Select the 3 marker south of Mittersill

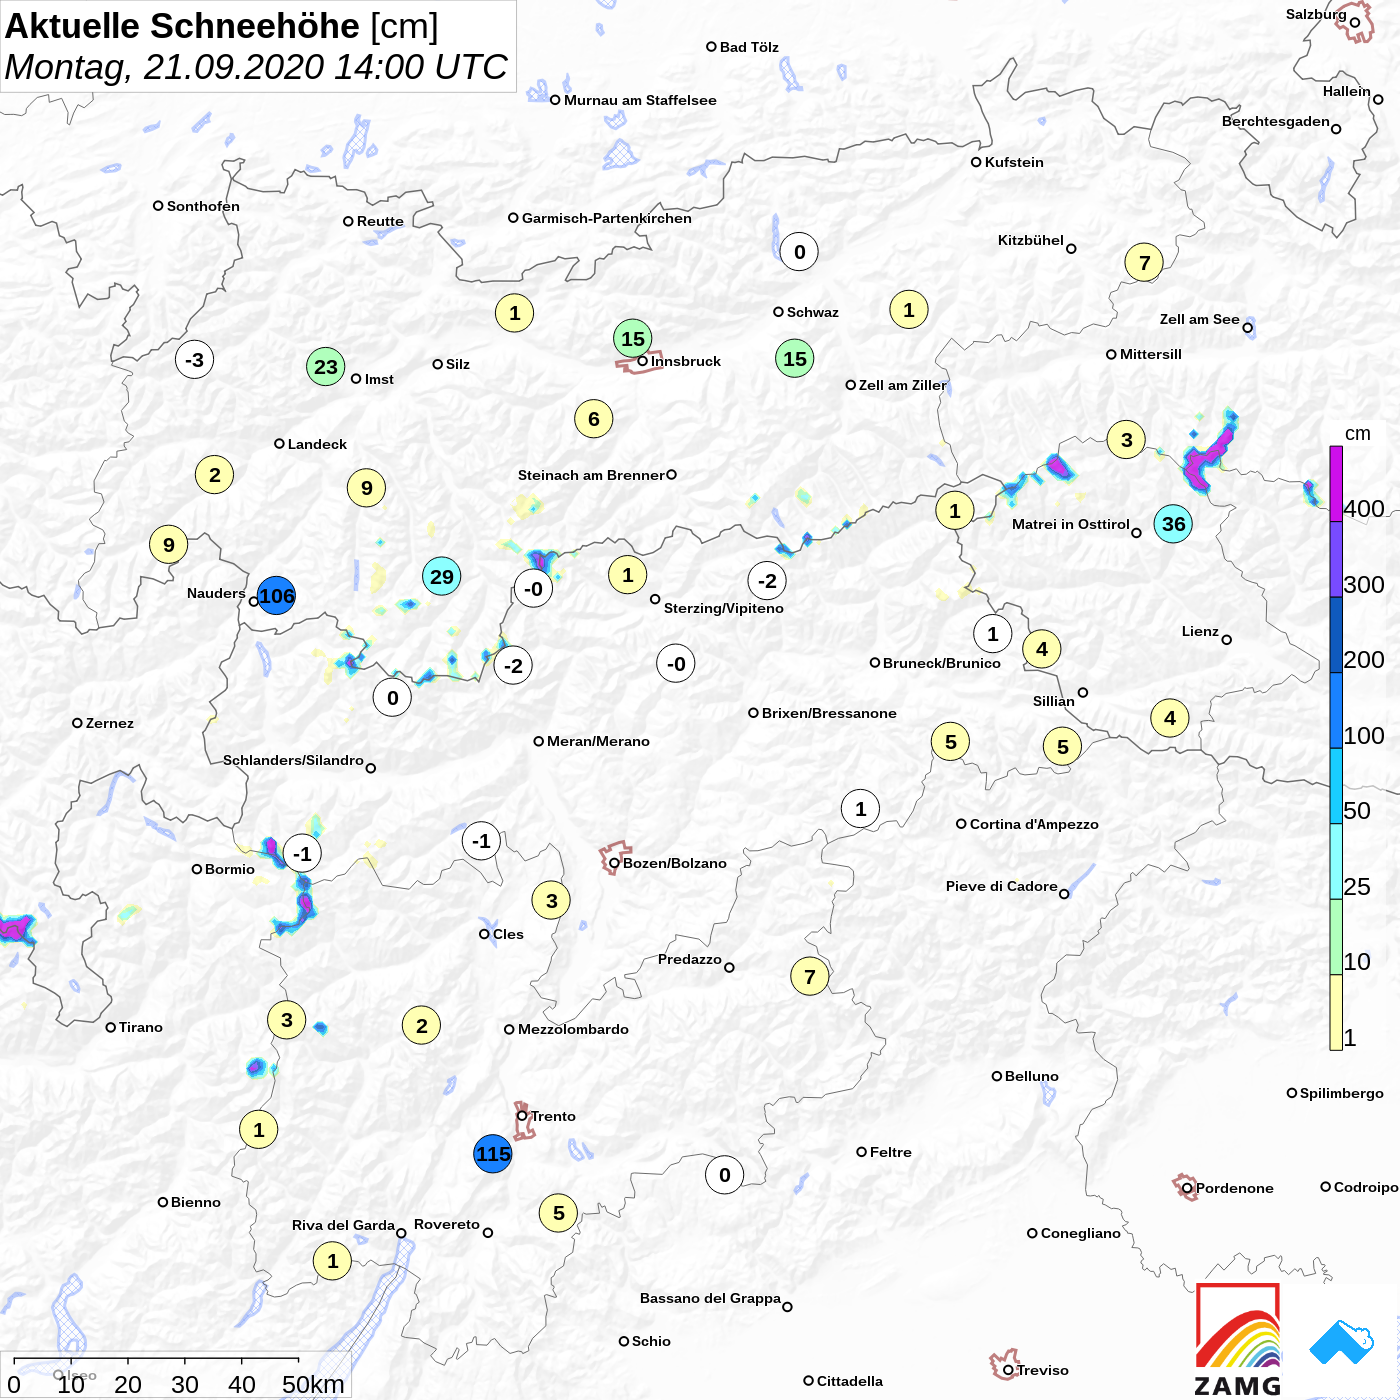pos(1127,439)
